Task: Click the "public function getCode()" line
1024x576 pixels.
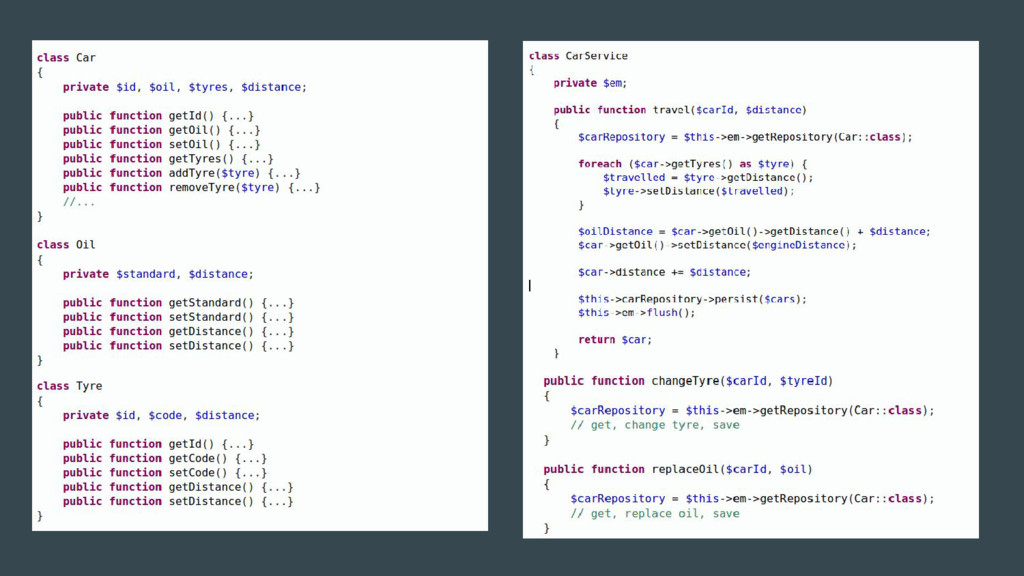Action: [x=165, y=458]
